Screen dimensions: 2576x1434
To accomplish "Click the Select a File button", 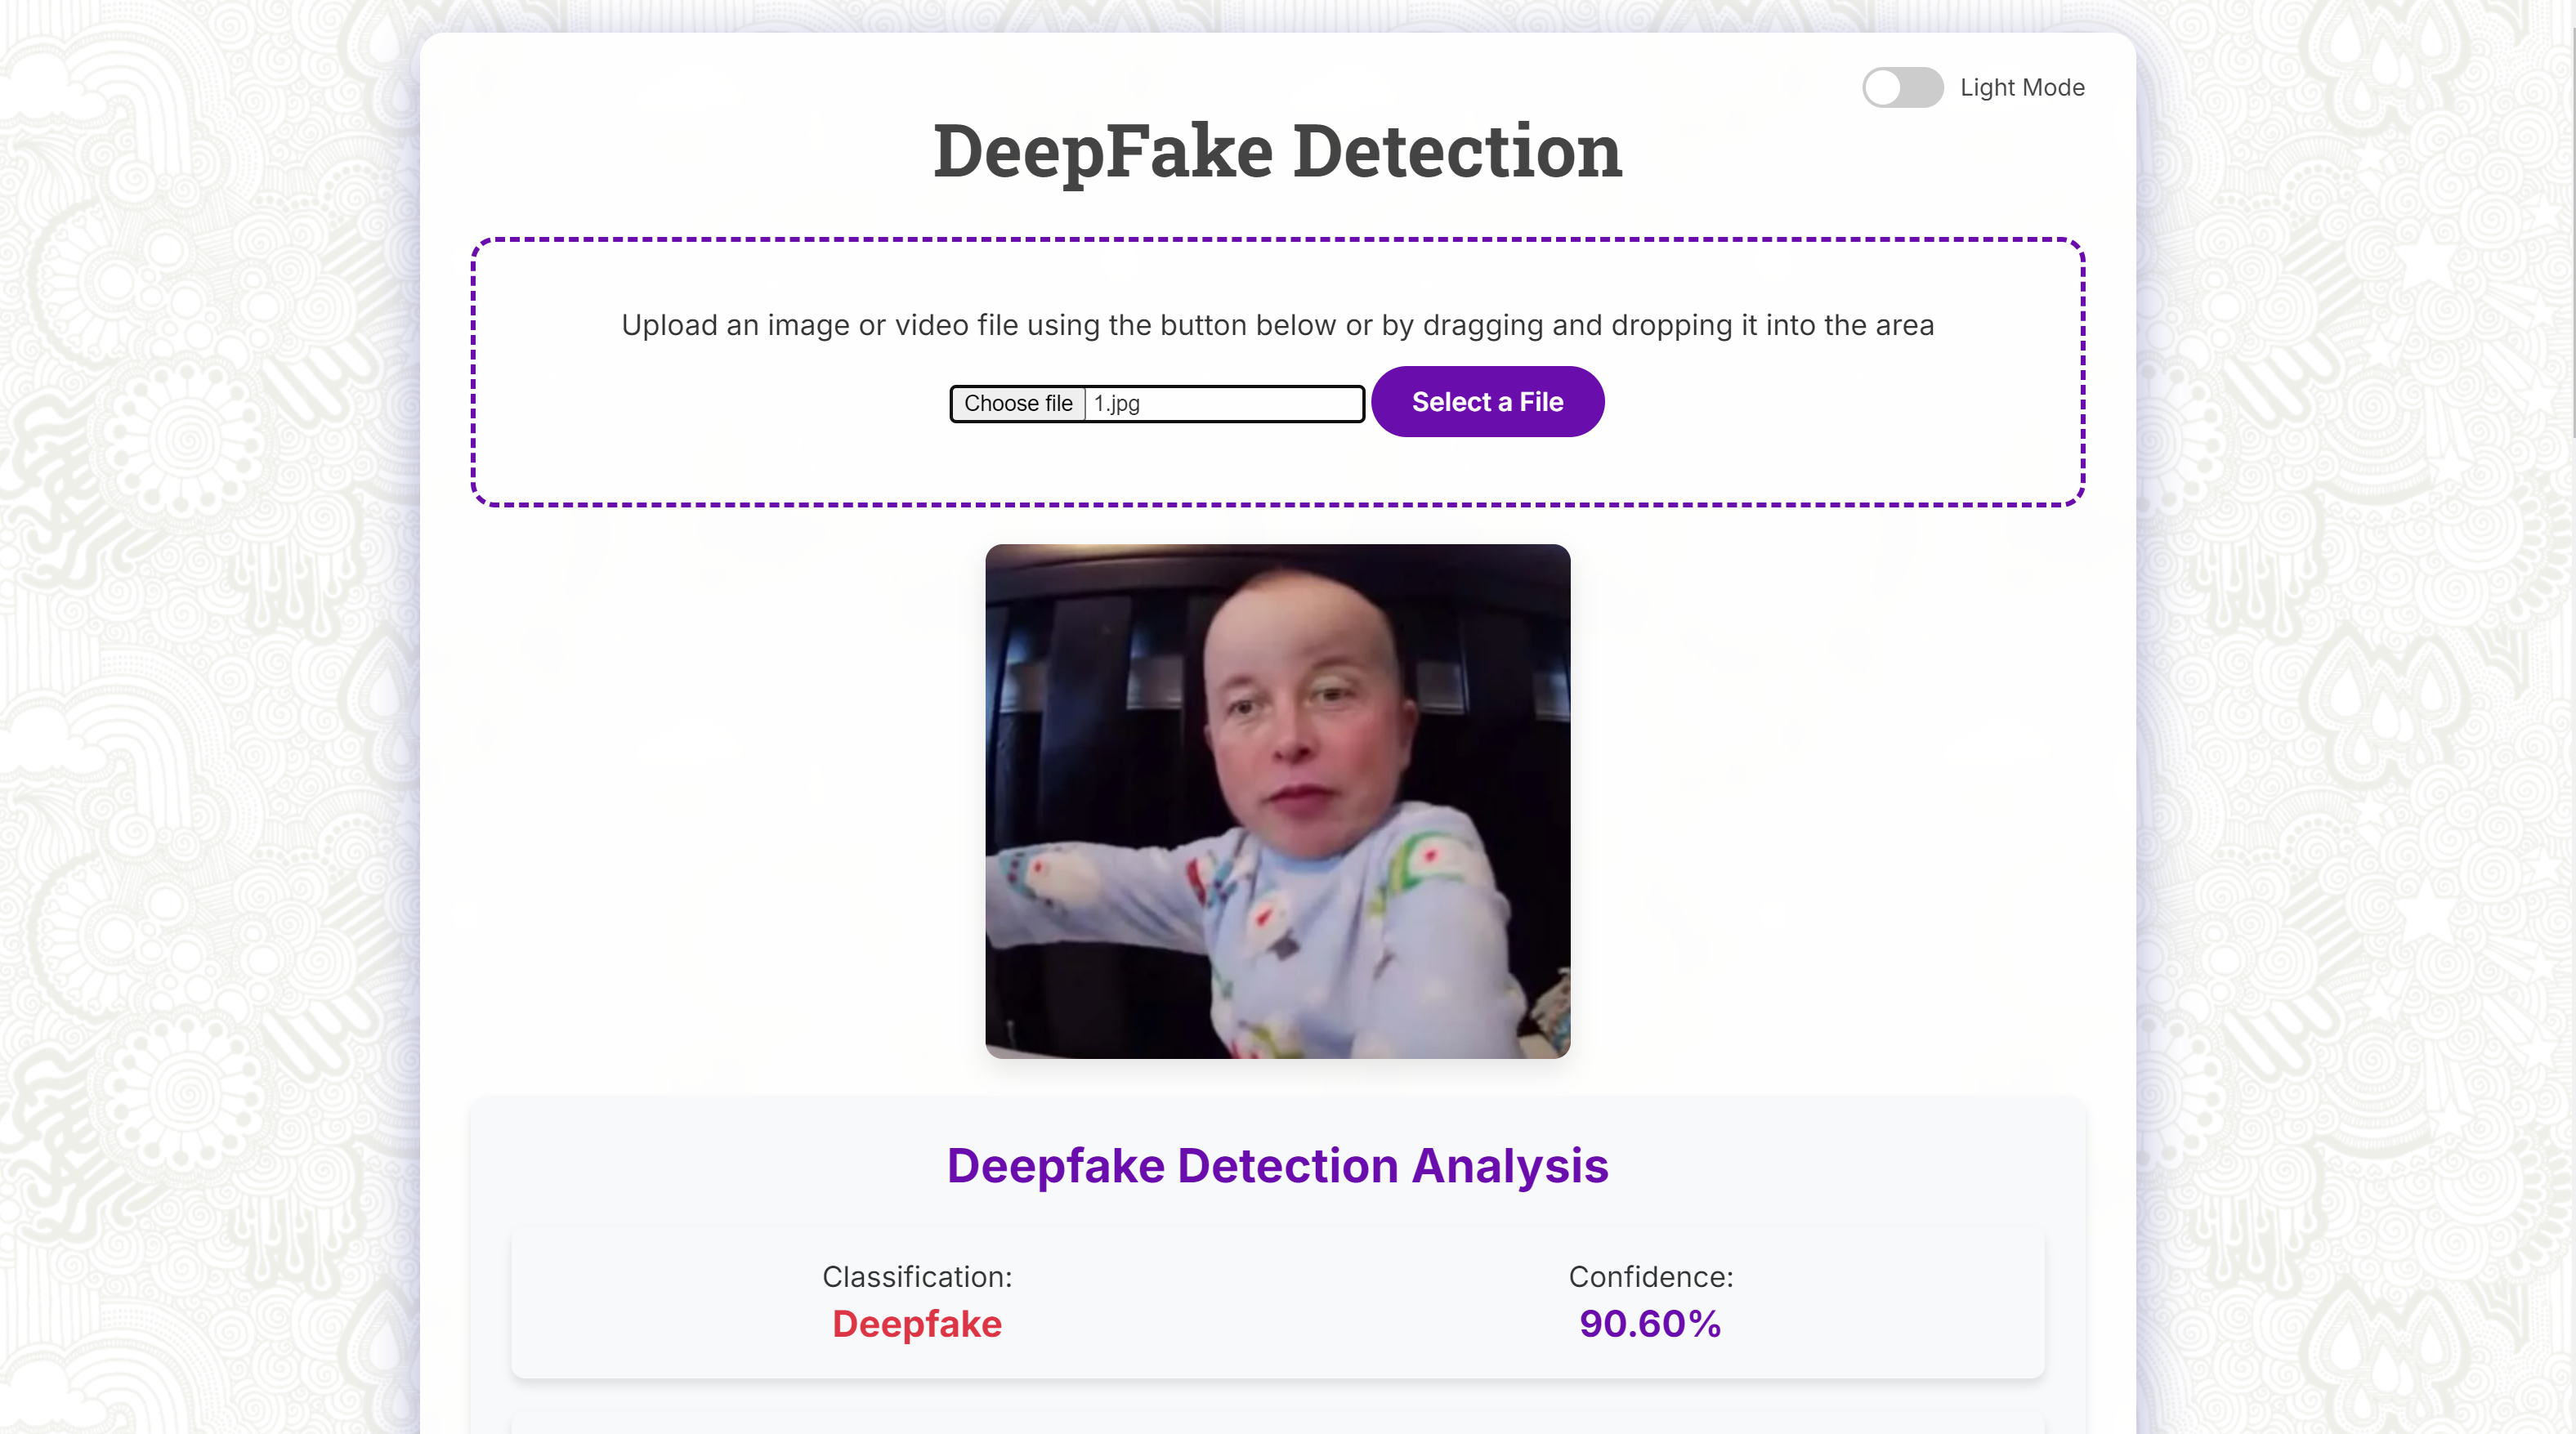I will (1487, 402).
